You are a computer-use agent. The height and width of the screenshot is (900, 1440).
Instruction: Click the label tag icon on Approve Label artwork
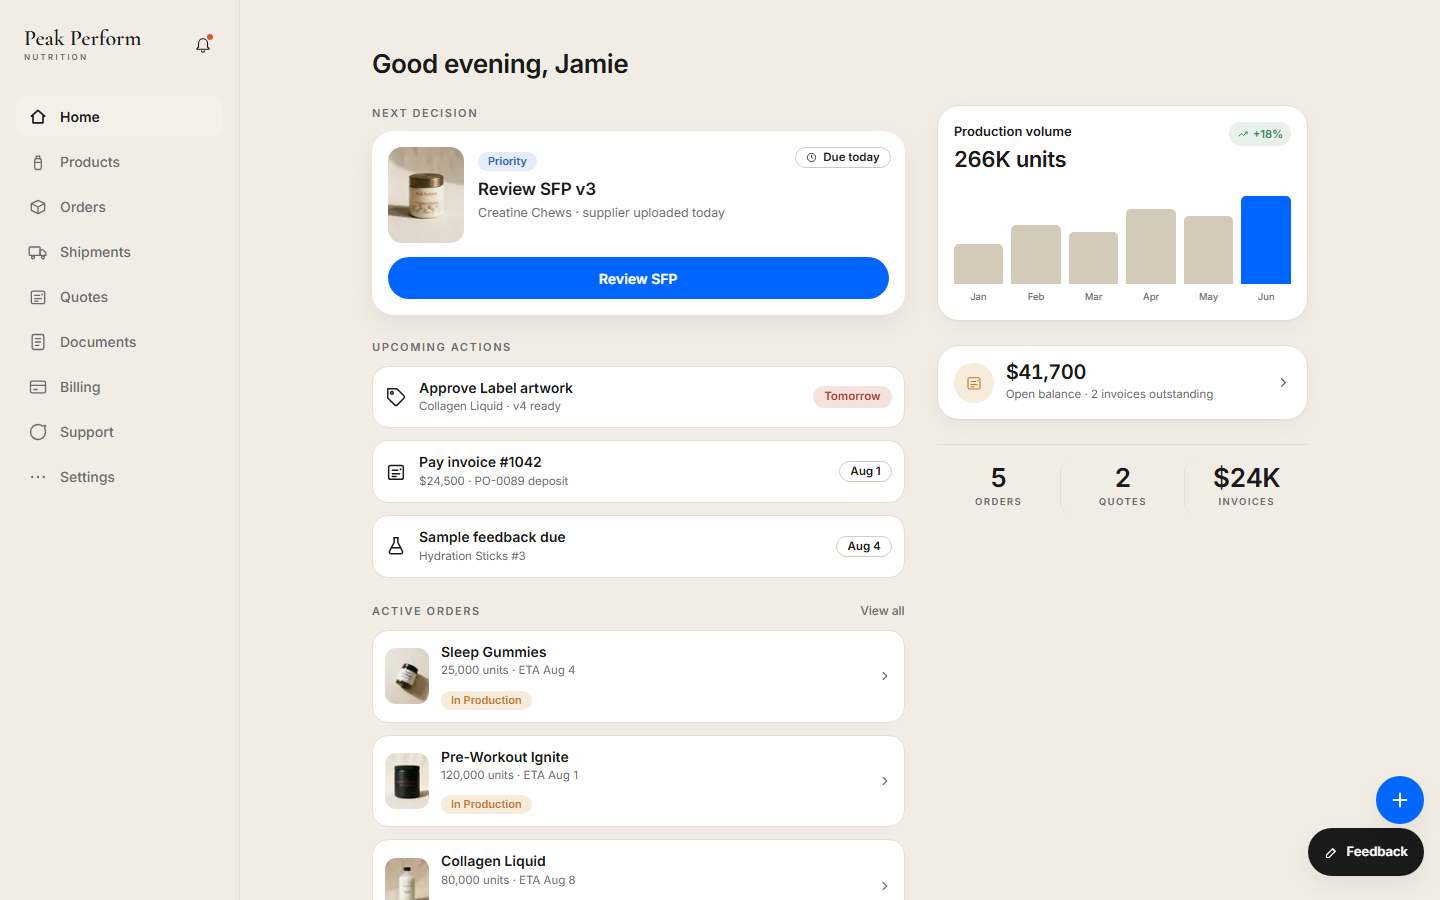point(396,397)
